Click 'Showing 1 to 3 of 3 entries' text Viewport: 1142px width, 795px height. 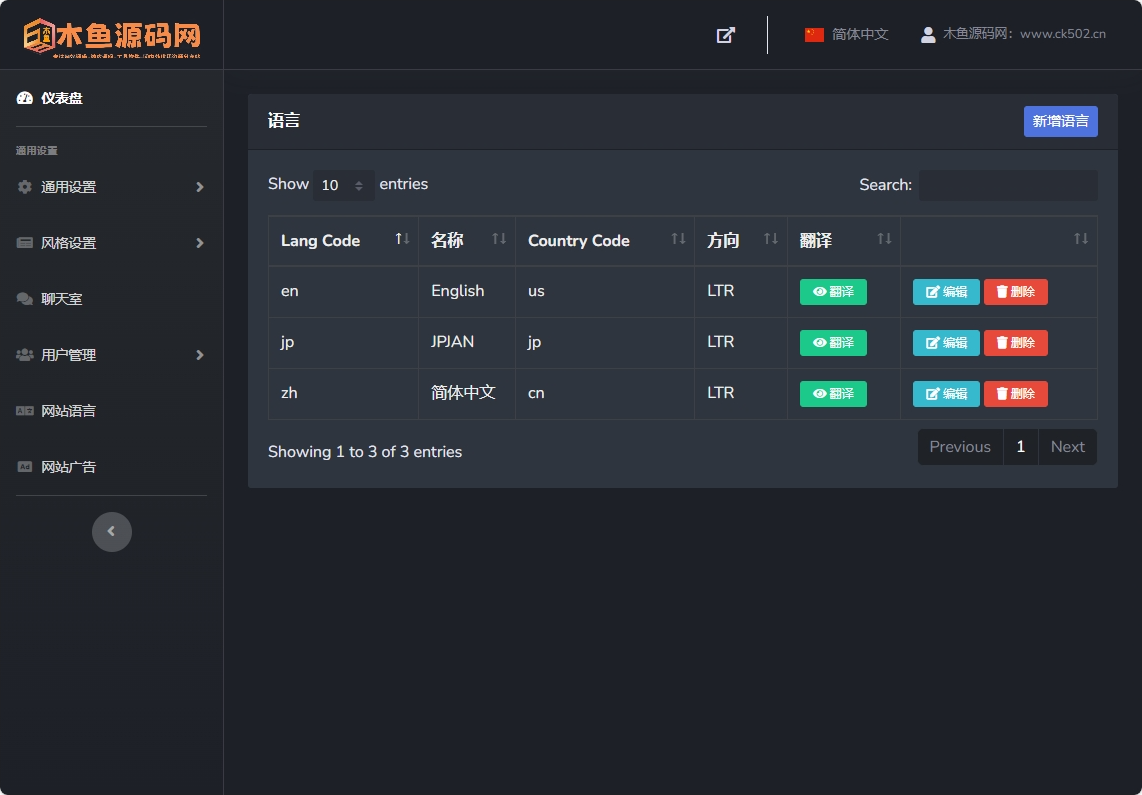365,452
